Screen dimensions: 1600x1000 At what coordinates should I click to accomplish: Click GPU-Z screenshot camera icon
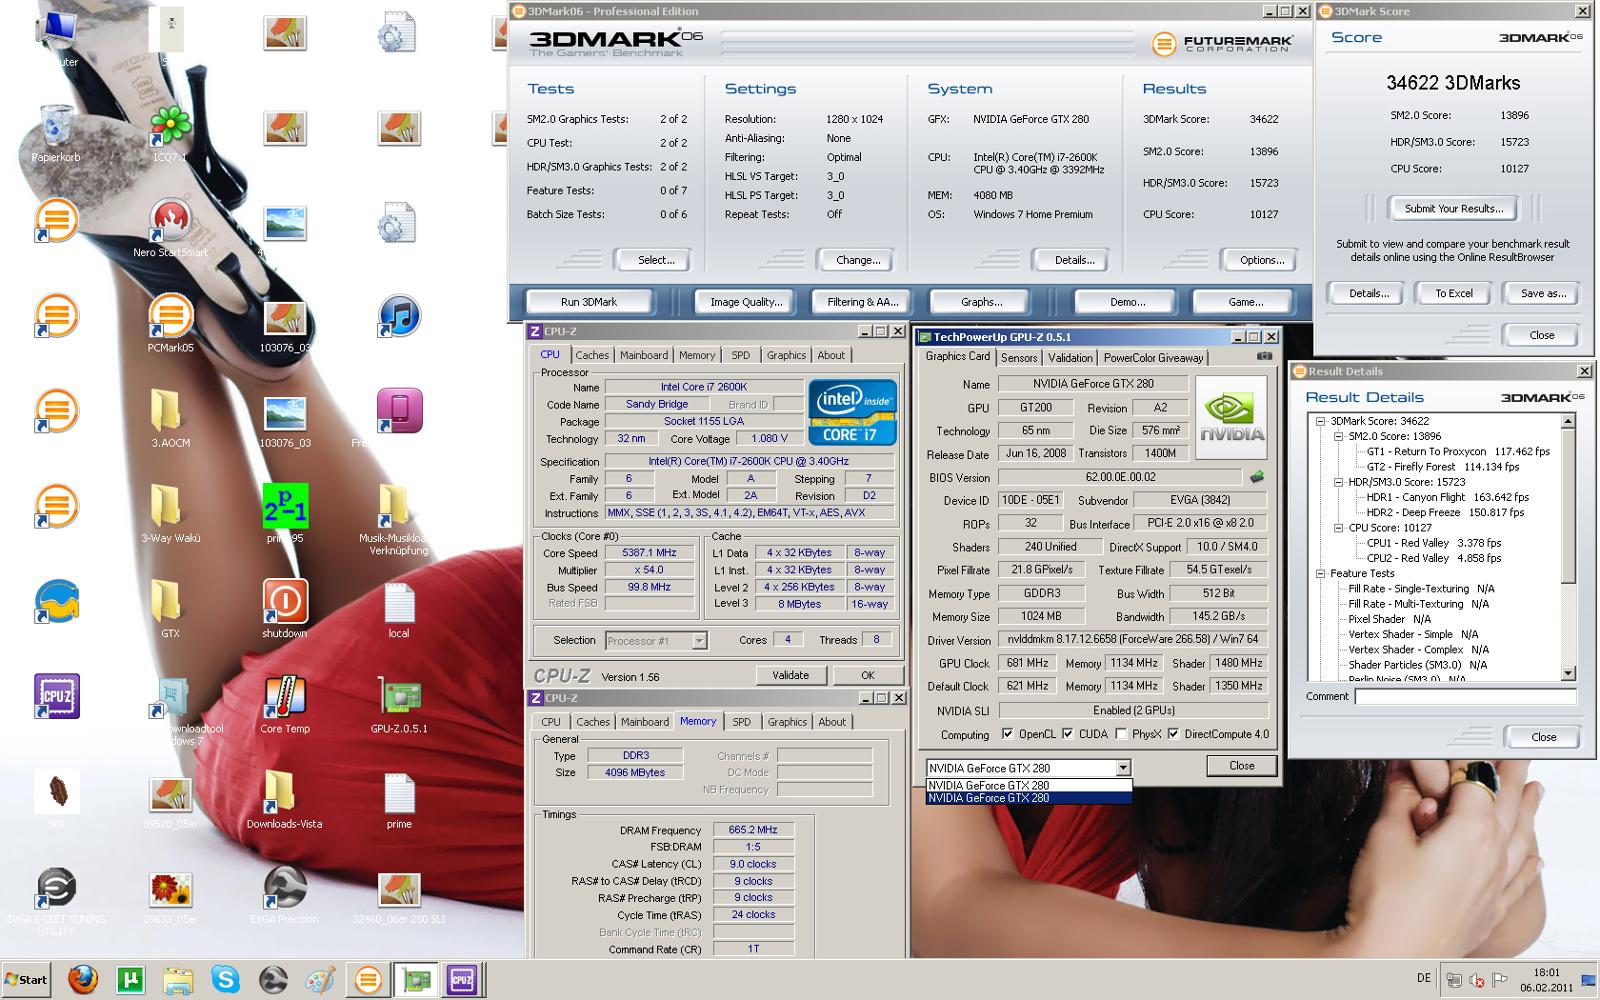coord(1264,356)
